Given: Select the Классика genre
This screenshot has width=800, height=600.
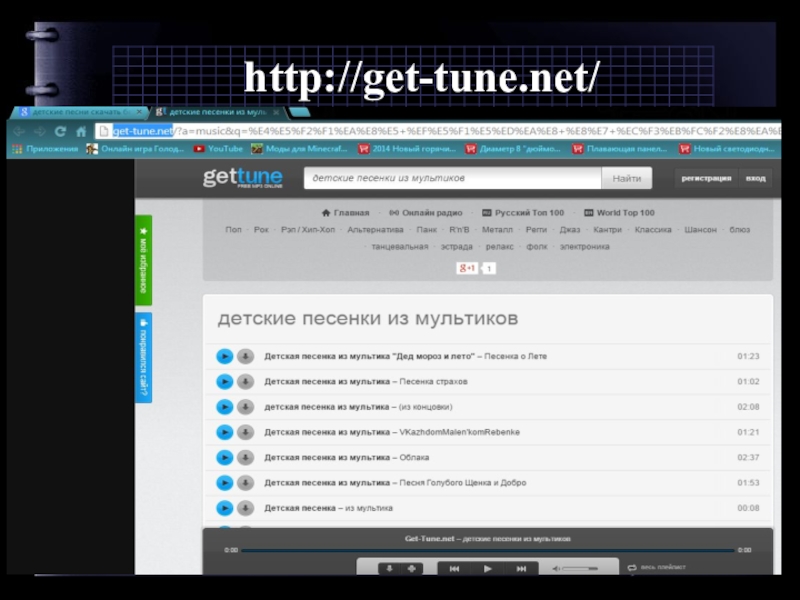Looking at the screenshot, I should [653, 230].
